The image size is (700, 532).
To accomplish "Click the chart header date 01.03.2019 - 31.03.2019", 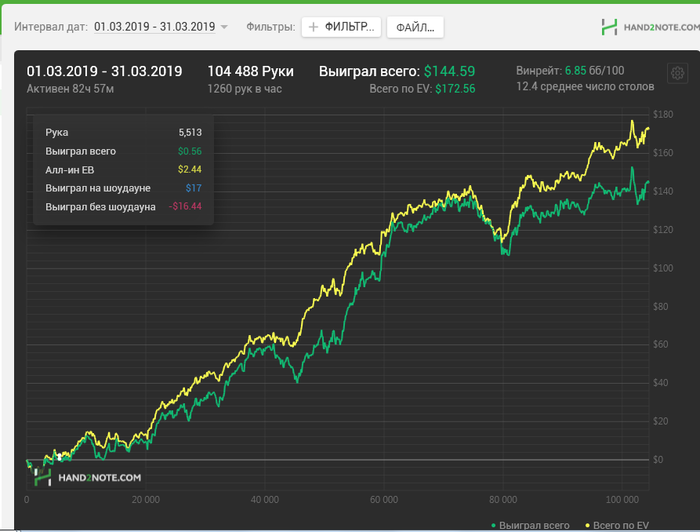I will pos(104,71).
